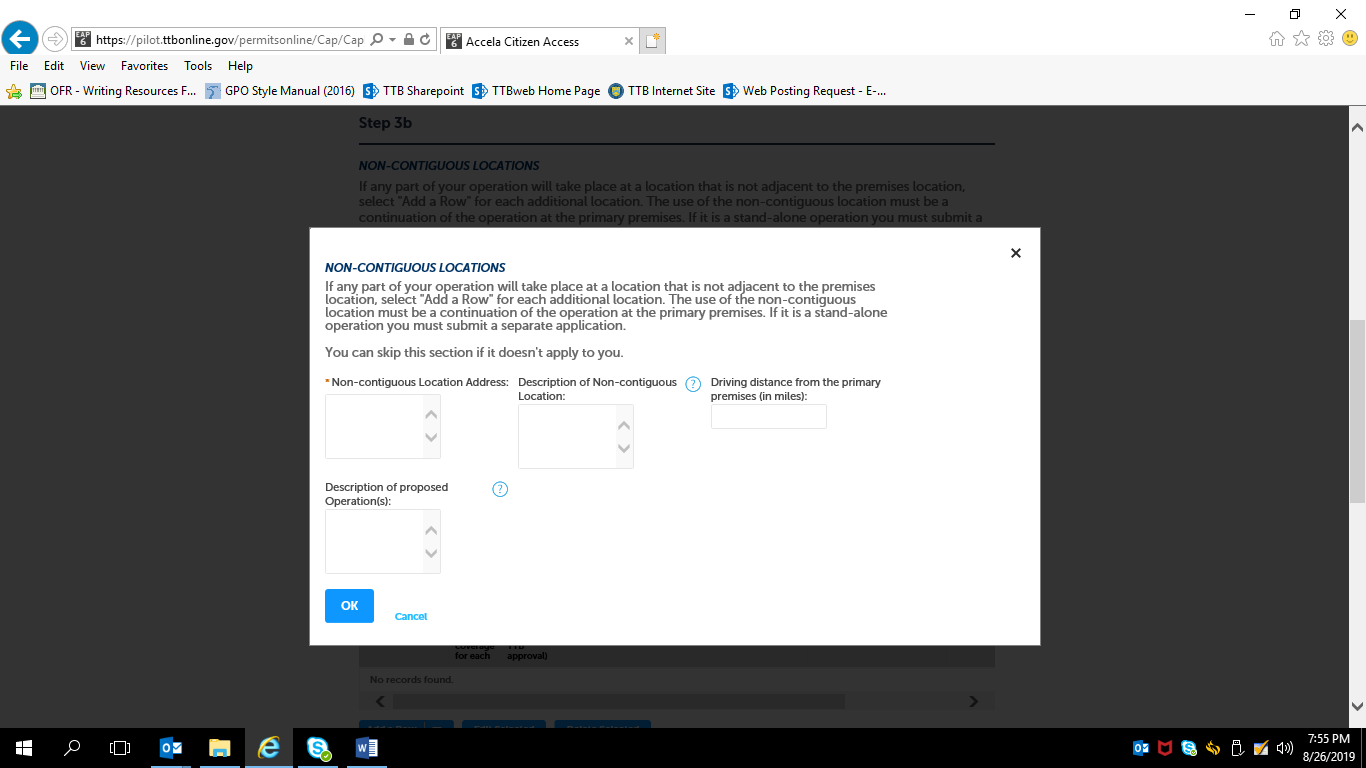Open help icon beside Description of proposed Operation(s)
The image size is (1366, 768).
click(500, 489)
